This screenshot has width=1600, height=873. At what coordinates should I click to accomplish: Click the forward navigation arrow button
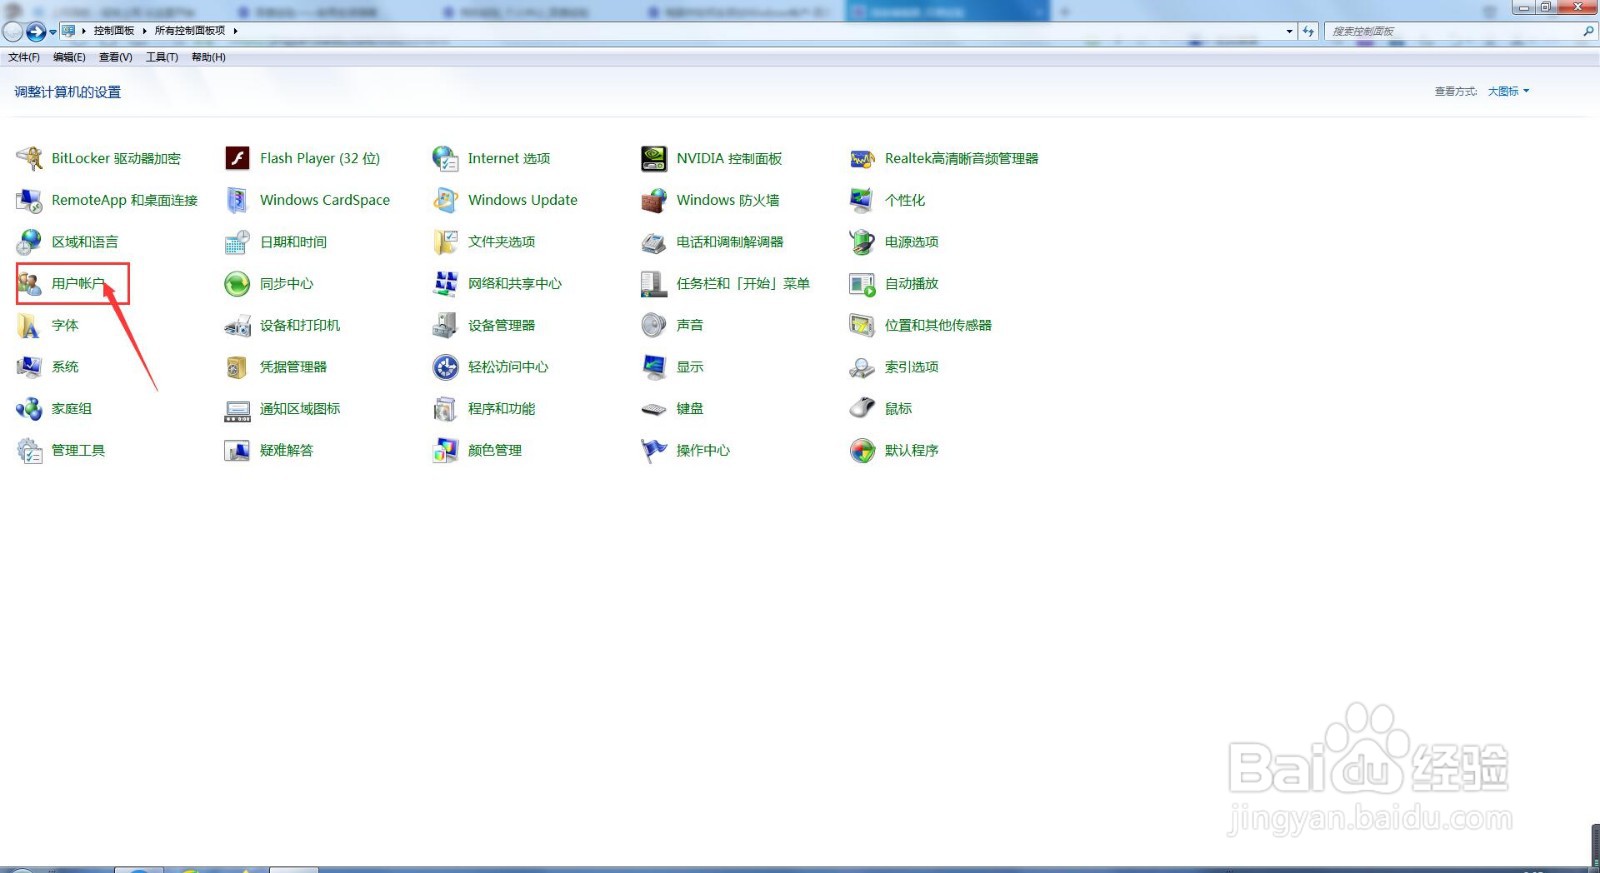35,31
